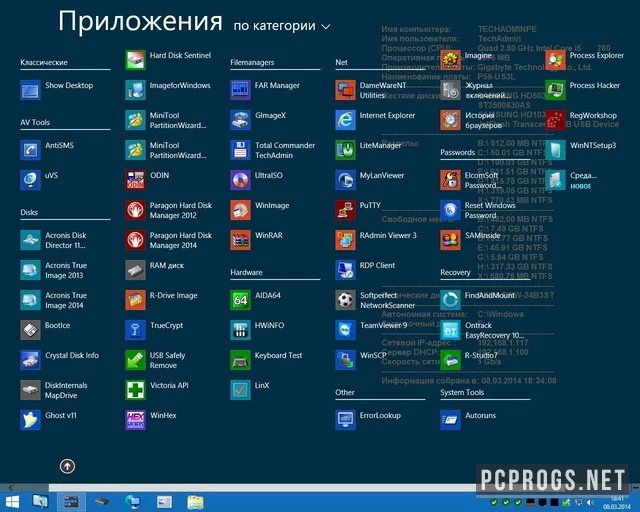Launch PuTTY icon

click(345, 210)
